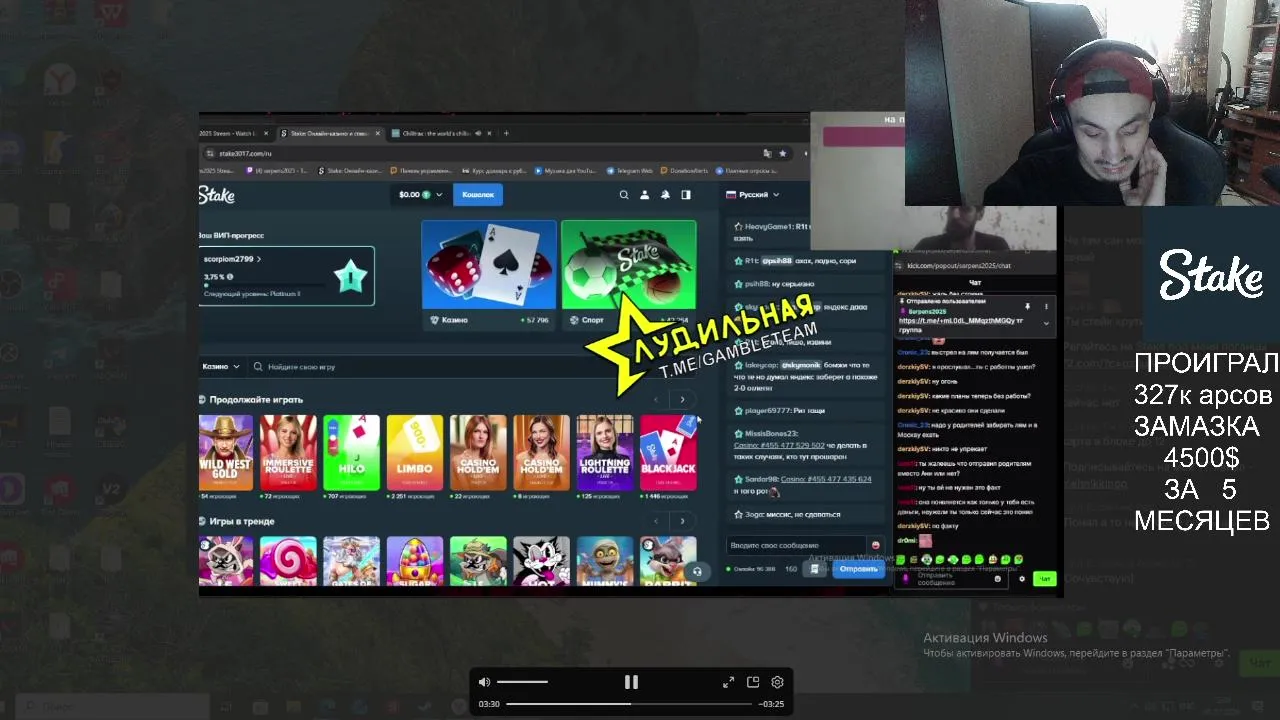Open Casino #455 477 435 624 bet link
This screenshot has width=1280, height=720.
(826, 479)
